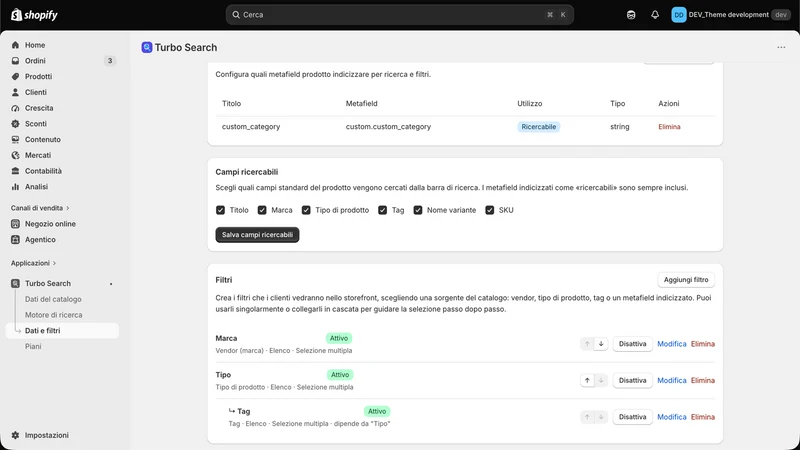Click the Ricercabile badge

pos(538,127)
